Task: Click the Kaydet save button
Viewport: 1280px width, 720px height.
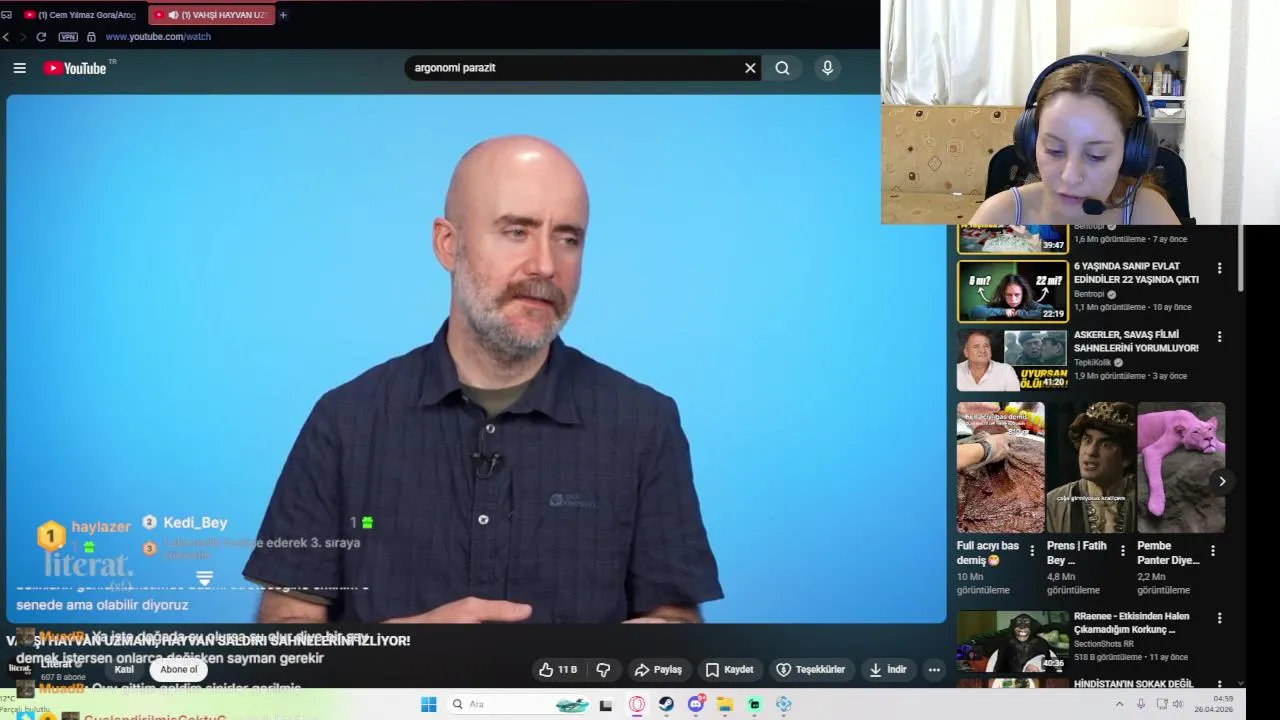Action: pos(729,670)
